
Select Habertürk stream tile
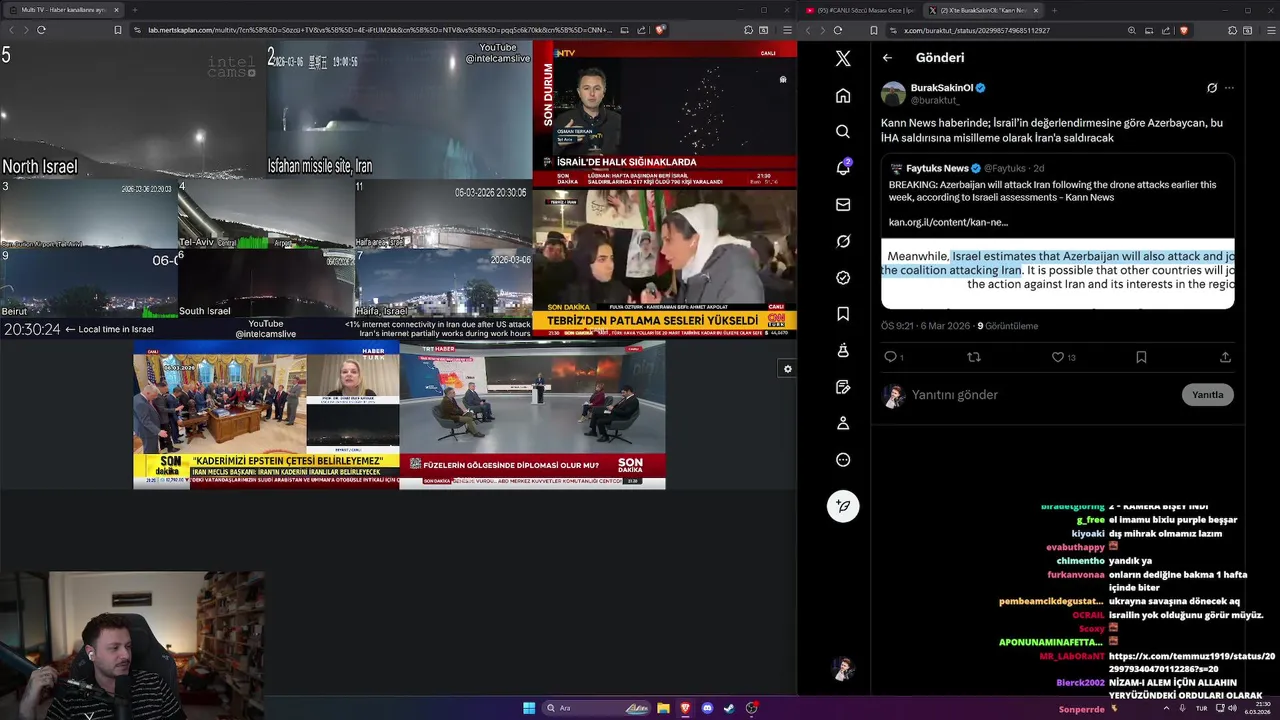(x=266, y=415)
